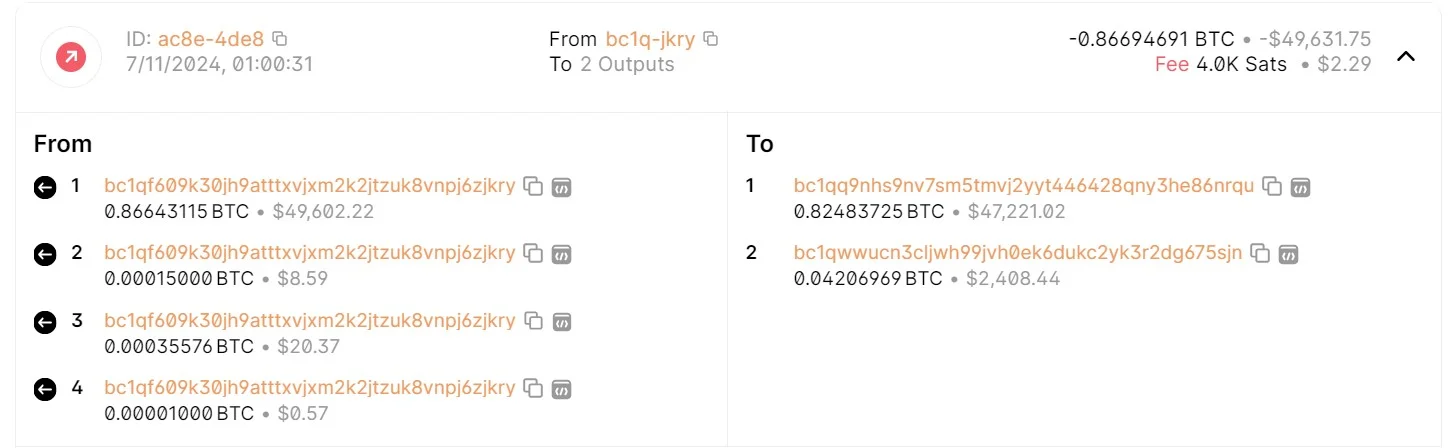Copy address of input 4

tap(534, 388)
